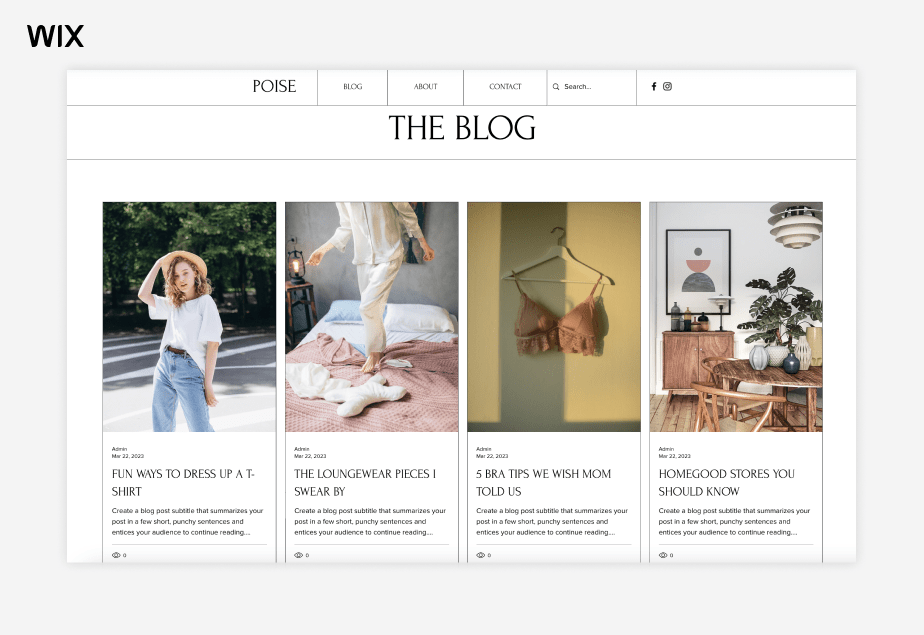
Task: Open the CONTACT page
Action: [505, 87]
